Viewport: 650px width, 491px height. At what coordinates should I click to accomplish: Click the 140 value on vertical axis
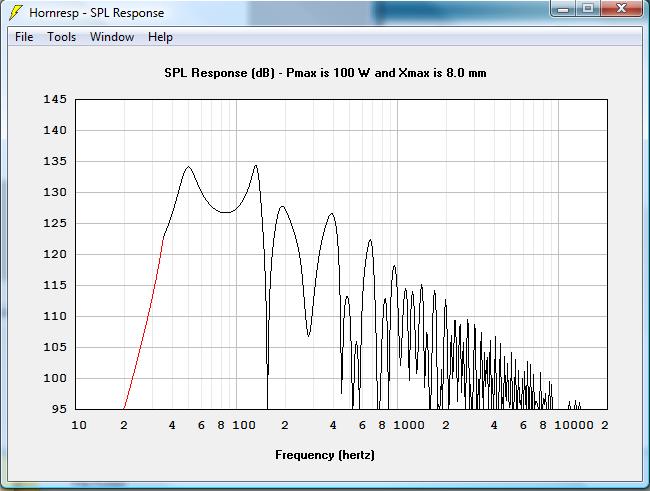coord(55,130)
